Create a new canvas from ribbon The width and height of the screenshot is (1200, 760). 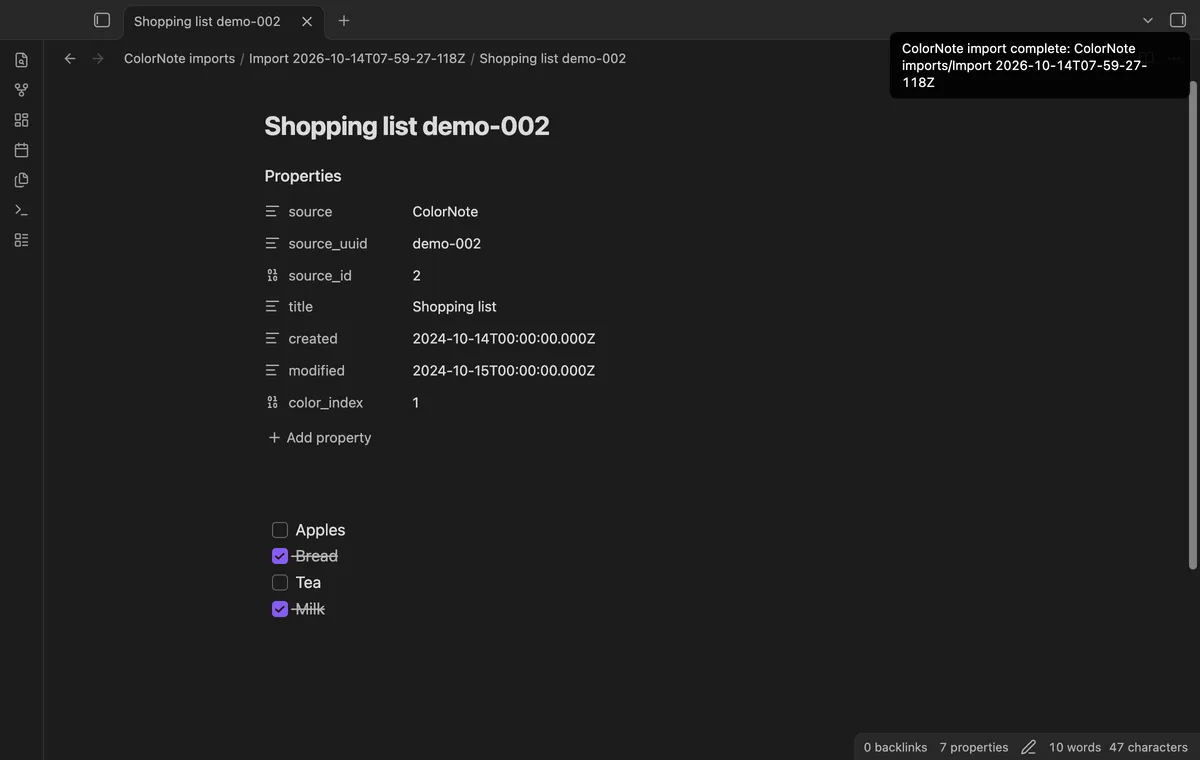21,120
